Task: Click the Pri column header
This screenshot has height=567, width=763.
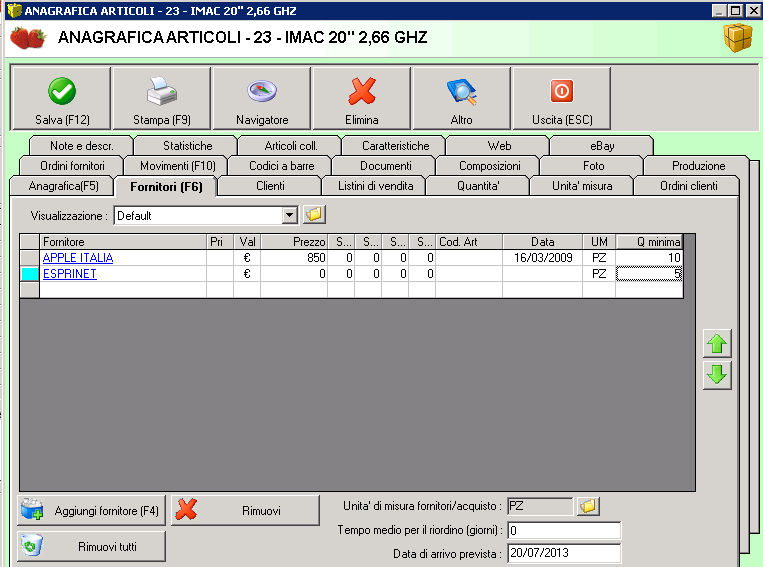Action: point(220,242)
